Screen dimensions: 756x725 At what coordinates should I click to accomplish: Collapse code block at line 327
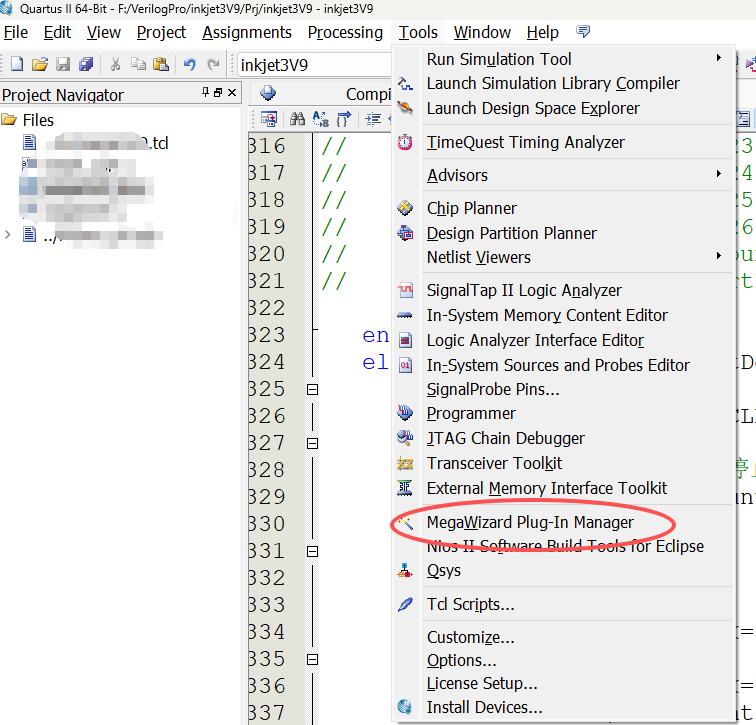pos(312,443)
